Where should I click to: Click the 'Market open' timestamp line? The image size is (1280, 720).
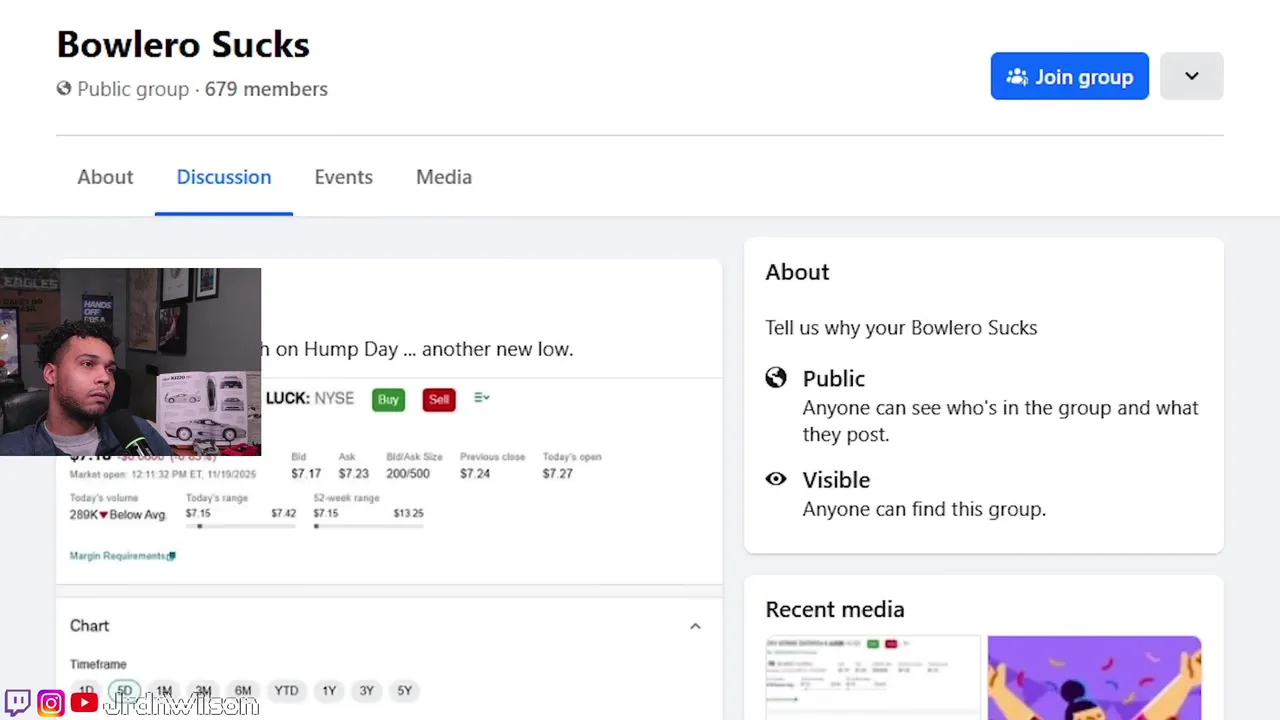[163, 474]
